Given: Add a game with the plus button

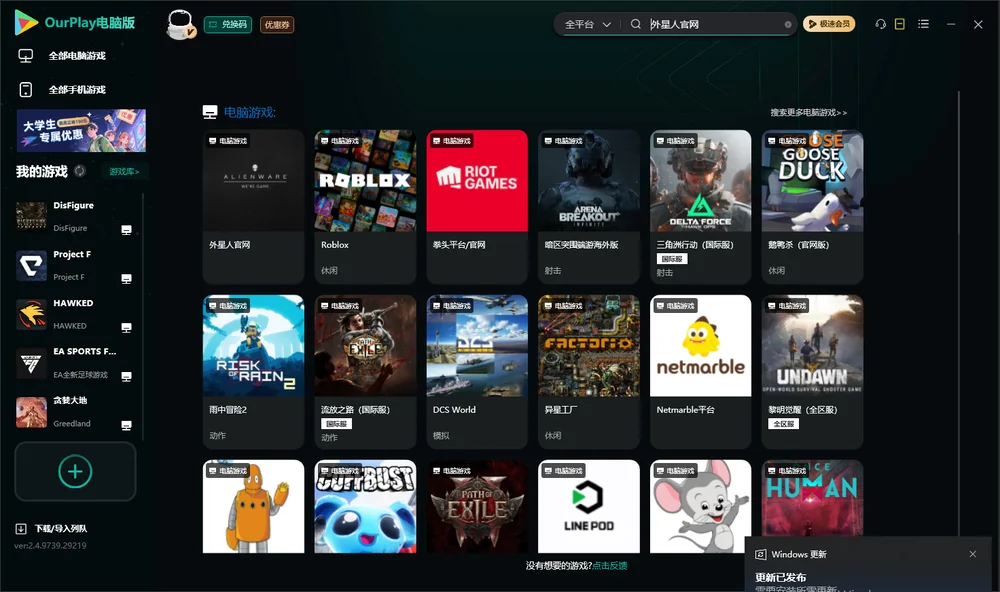Looking at the screenshot, I should coord(75,471).
